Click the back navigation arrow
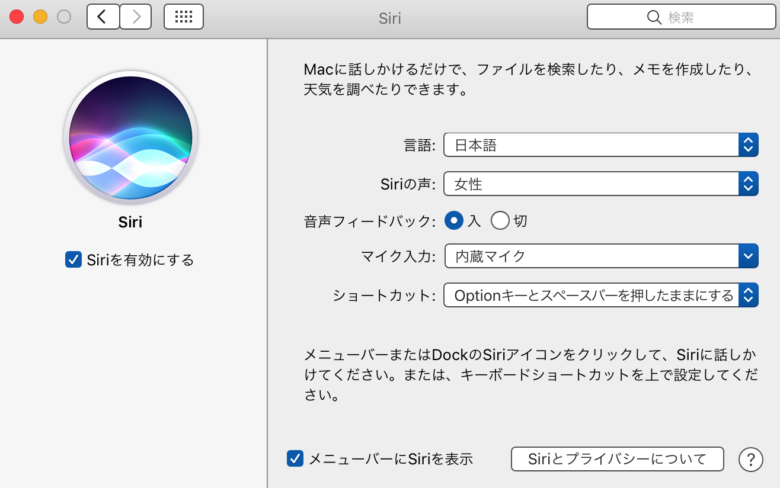This screenshot has height=488, width=780. pos(103,17)
